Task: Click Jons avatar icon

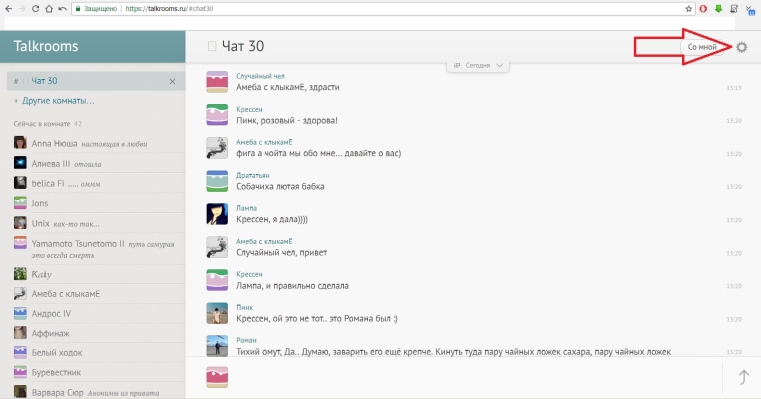Action: pyautogui.click(x=20, y=202)
